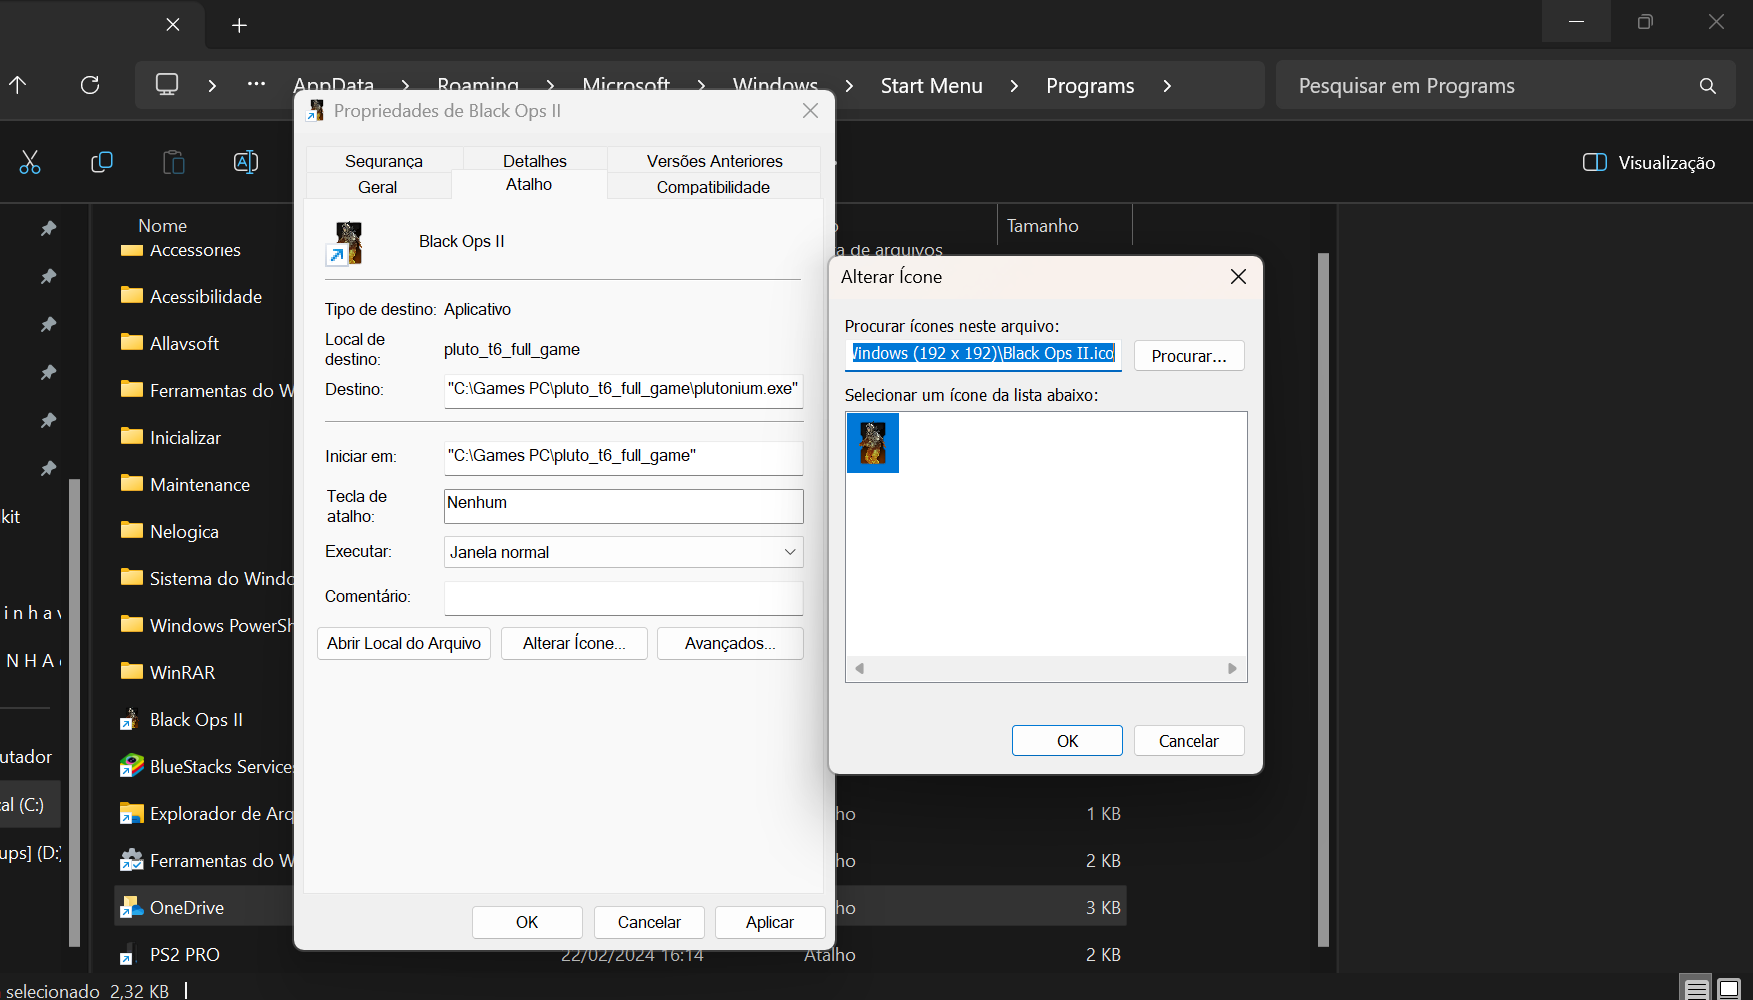Switch to the Detalhes tab
1753x1000 pixels.
pos(534,160)
